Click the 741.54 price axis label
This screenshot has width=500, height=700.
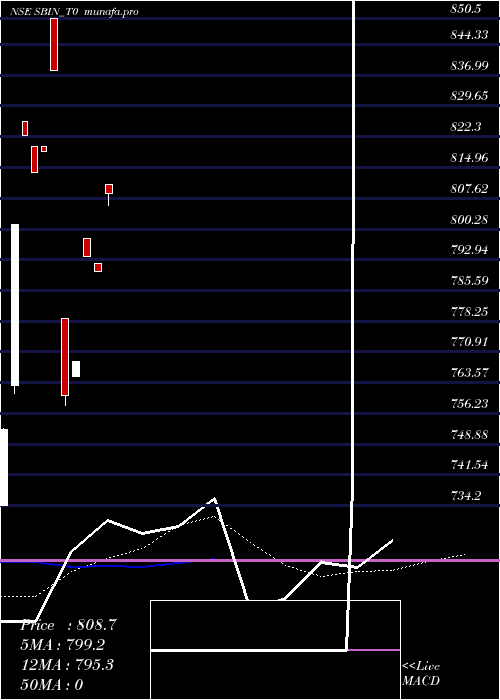[469, 465]
